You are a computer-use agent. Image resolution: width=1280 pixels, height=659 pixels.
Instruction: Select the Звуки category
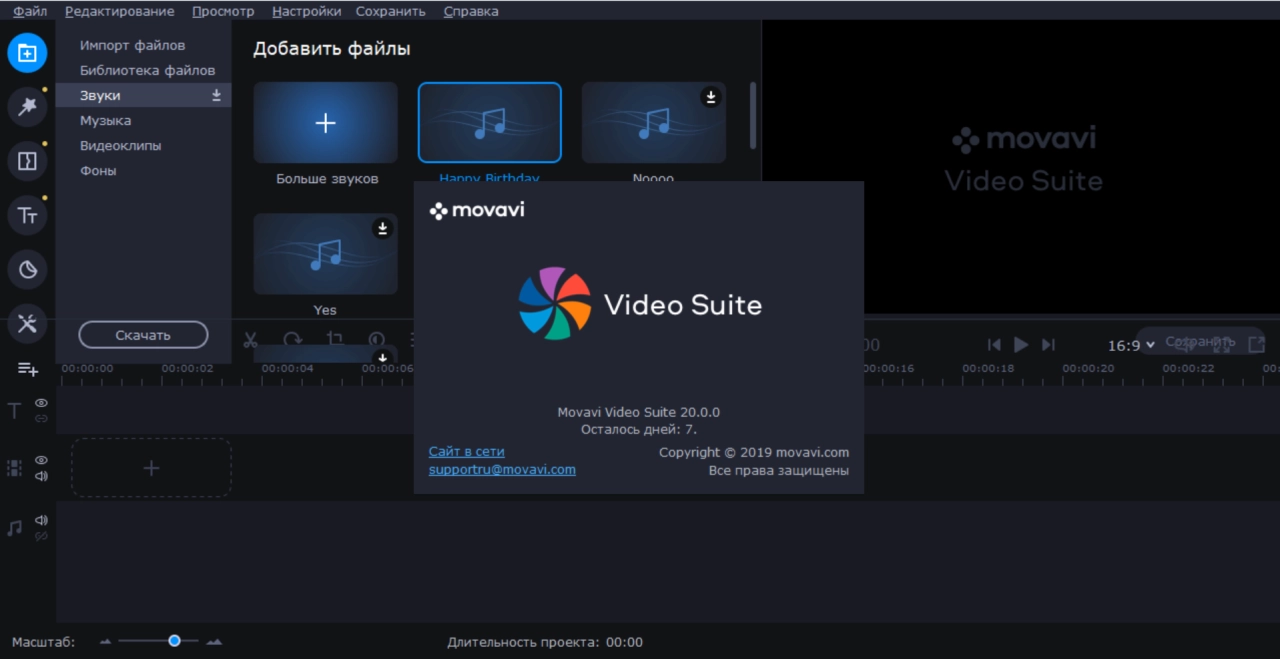click(143, 95)
